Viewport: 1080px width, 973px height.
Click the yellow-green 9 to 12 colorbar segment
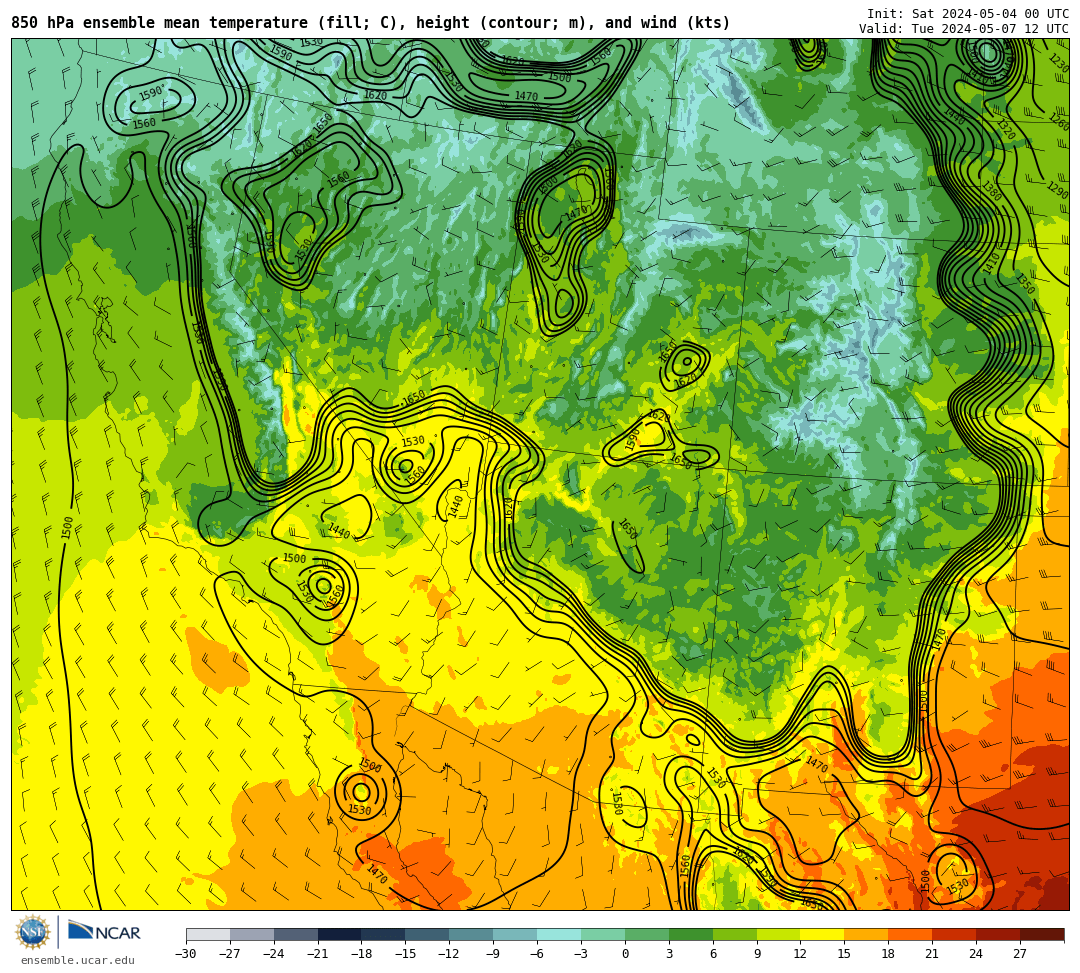(x=779, y=934)
